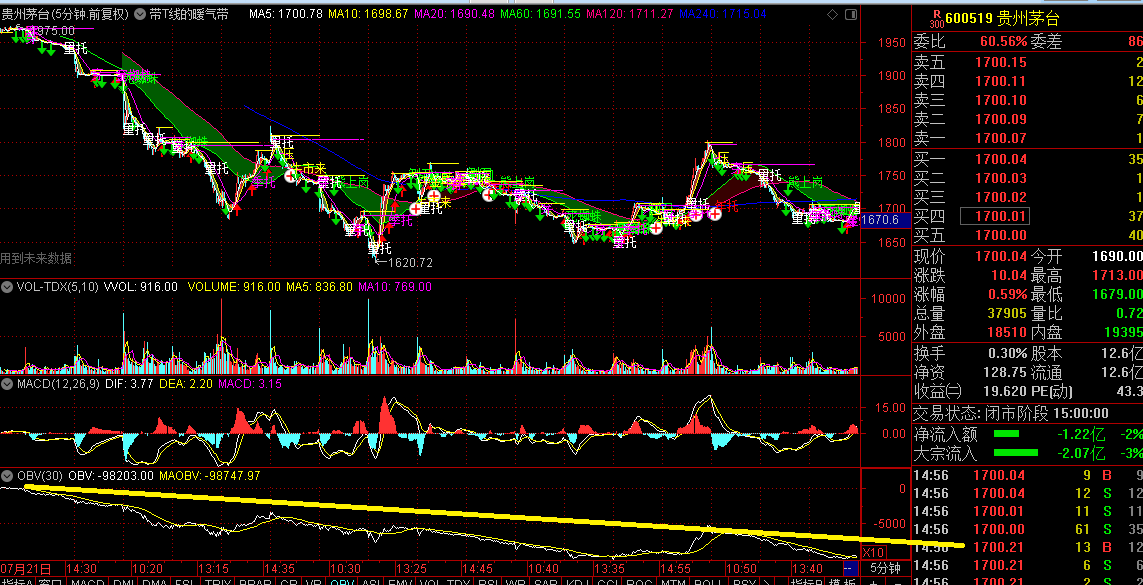The height and width of the screenshot is (585, 1143).
Task: Click the 最高 1713.00 value
Action: [1117, 275]
